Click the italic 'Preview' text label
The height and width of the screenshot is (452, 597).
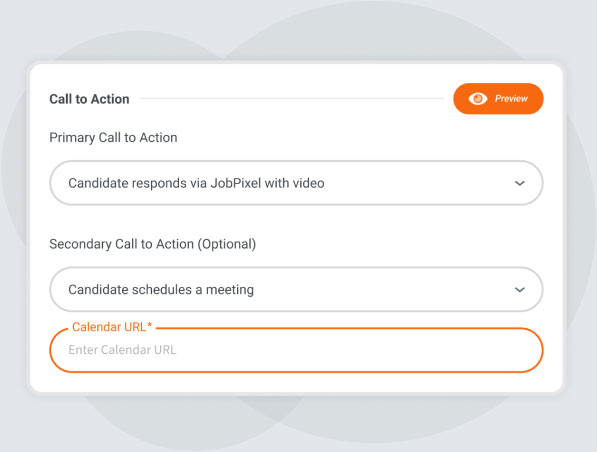(511, 99)
